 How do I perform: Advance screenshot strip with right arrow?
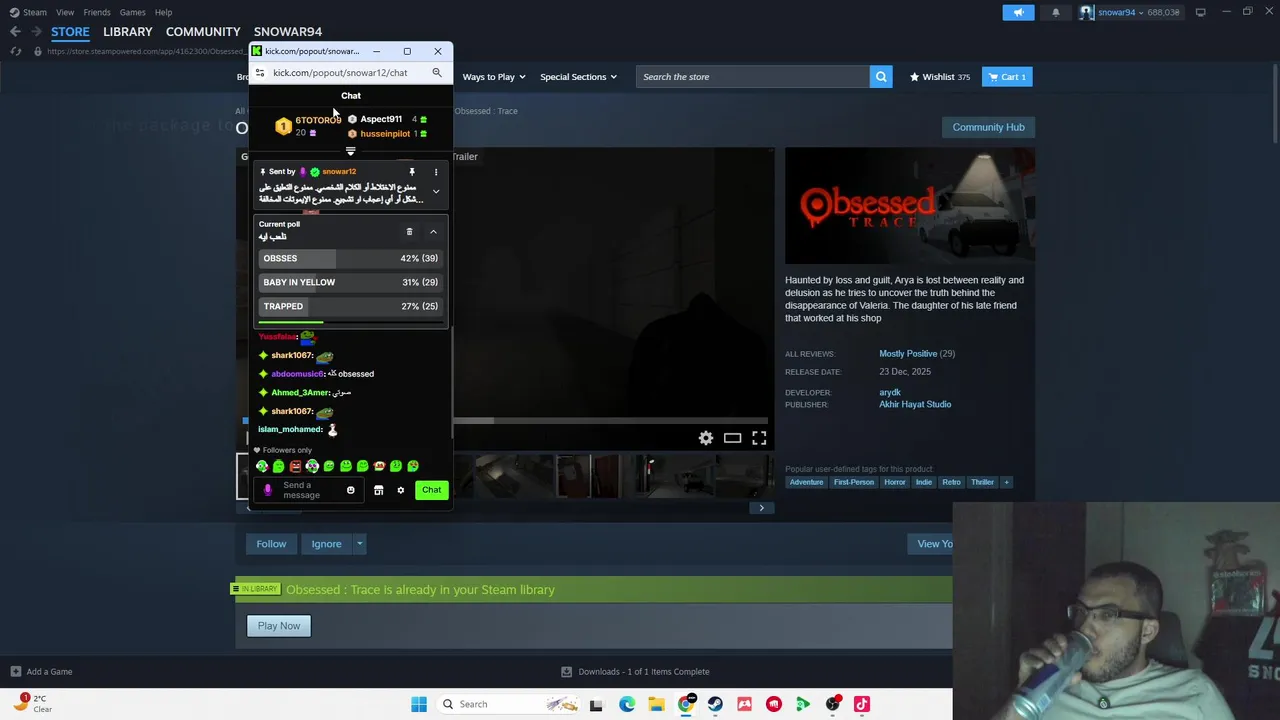coord(761,508)
